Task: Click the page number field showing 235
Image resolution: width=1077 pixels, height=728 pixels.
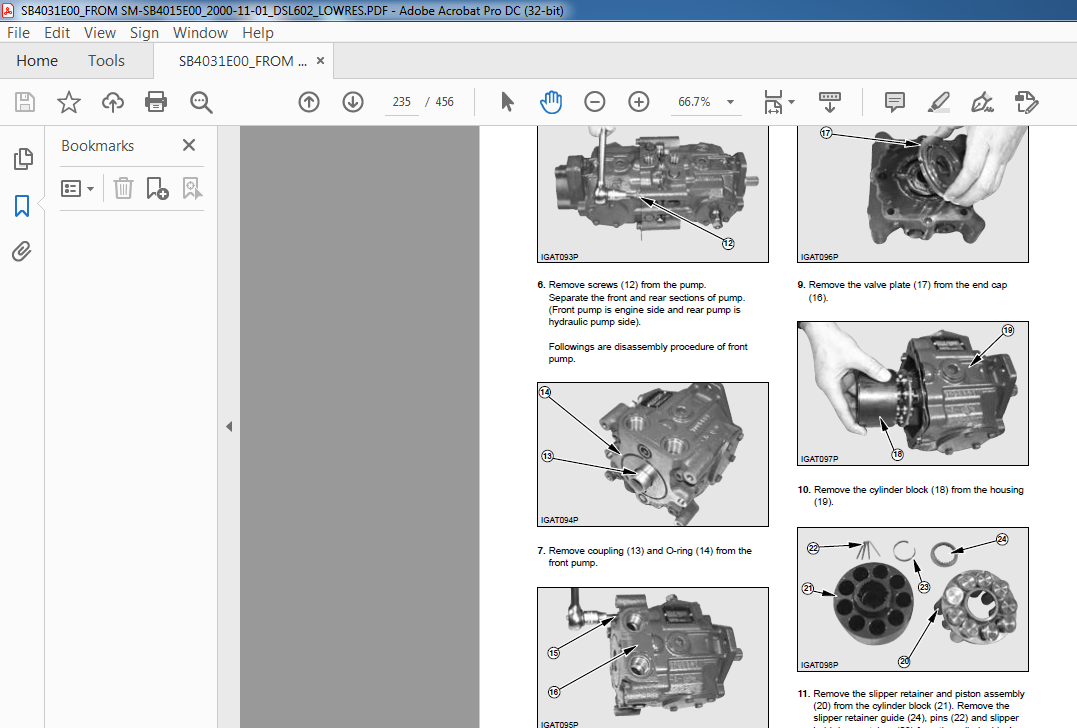Action: [402, 102]
